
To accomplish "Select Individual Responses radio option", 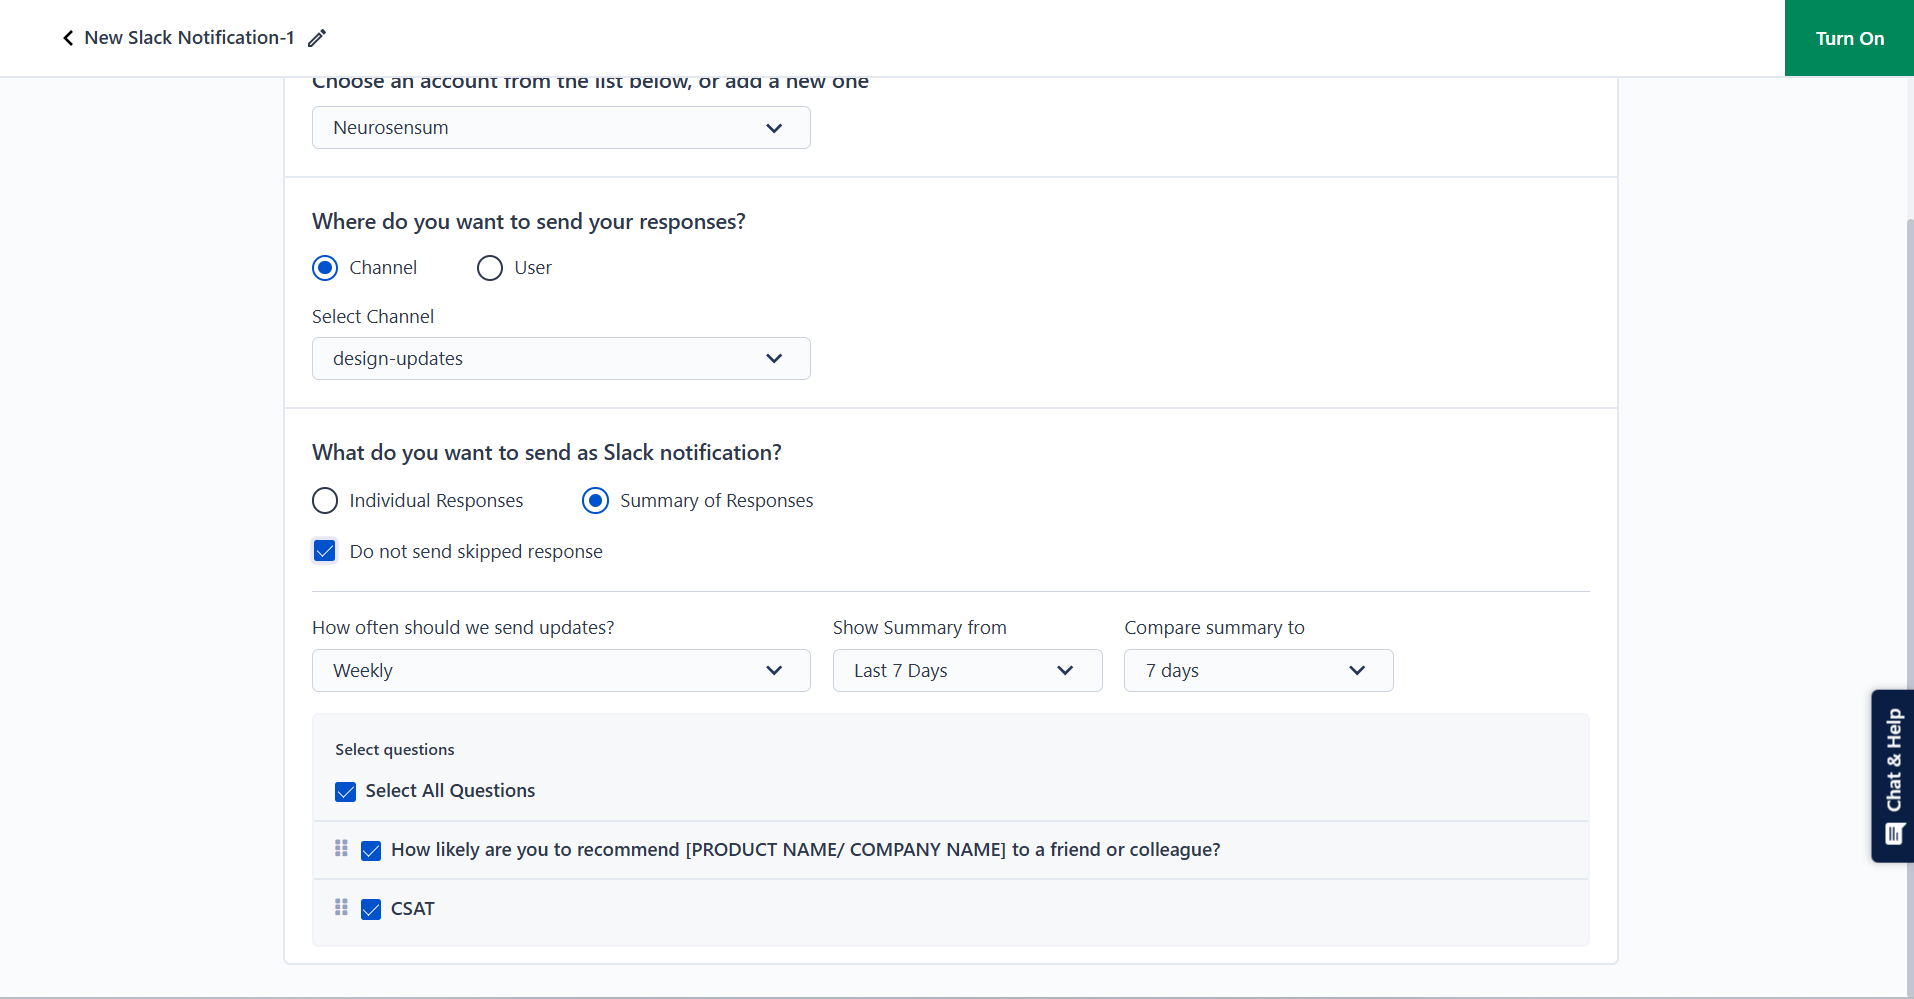I will click(325, 501).
